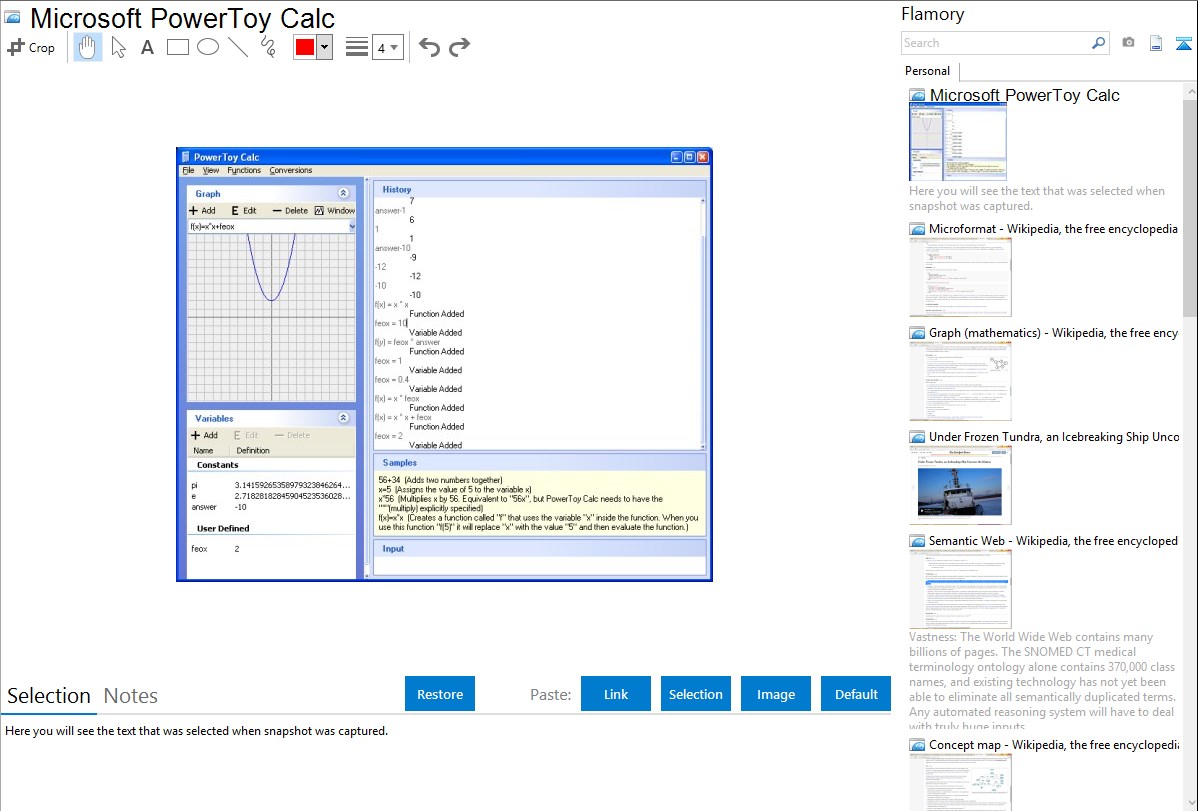Activate the hand pan tool
1198x811 pixels.
pos(88,47)
